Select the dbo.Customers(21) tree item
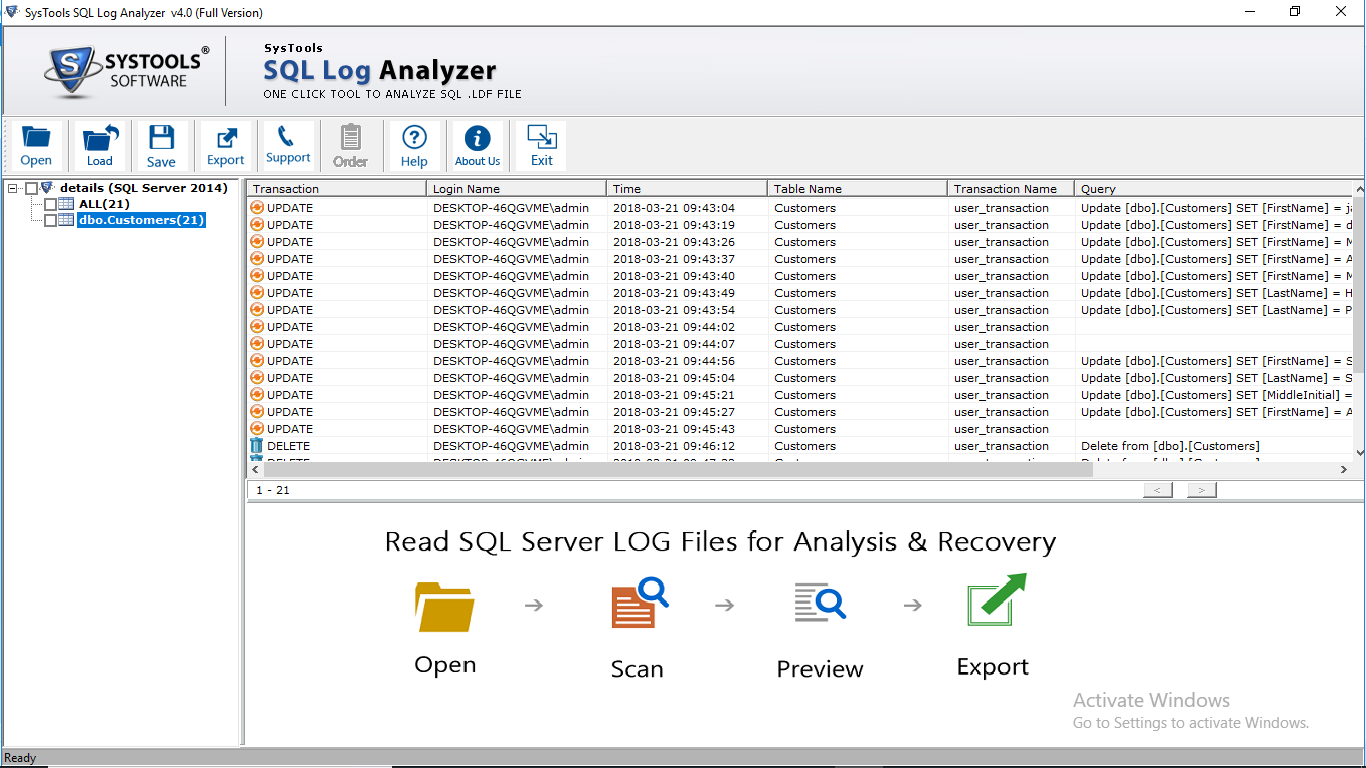Viewport: 1366px width, 768px height. [140, 220]
